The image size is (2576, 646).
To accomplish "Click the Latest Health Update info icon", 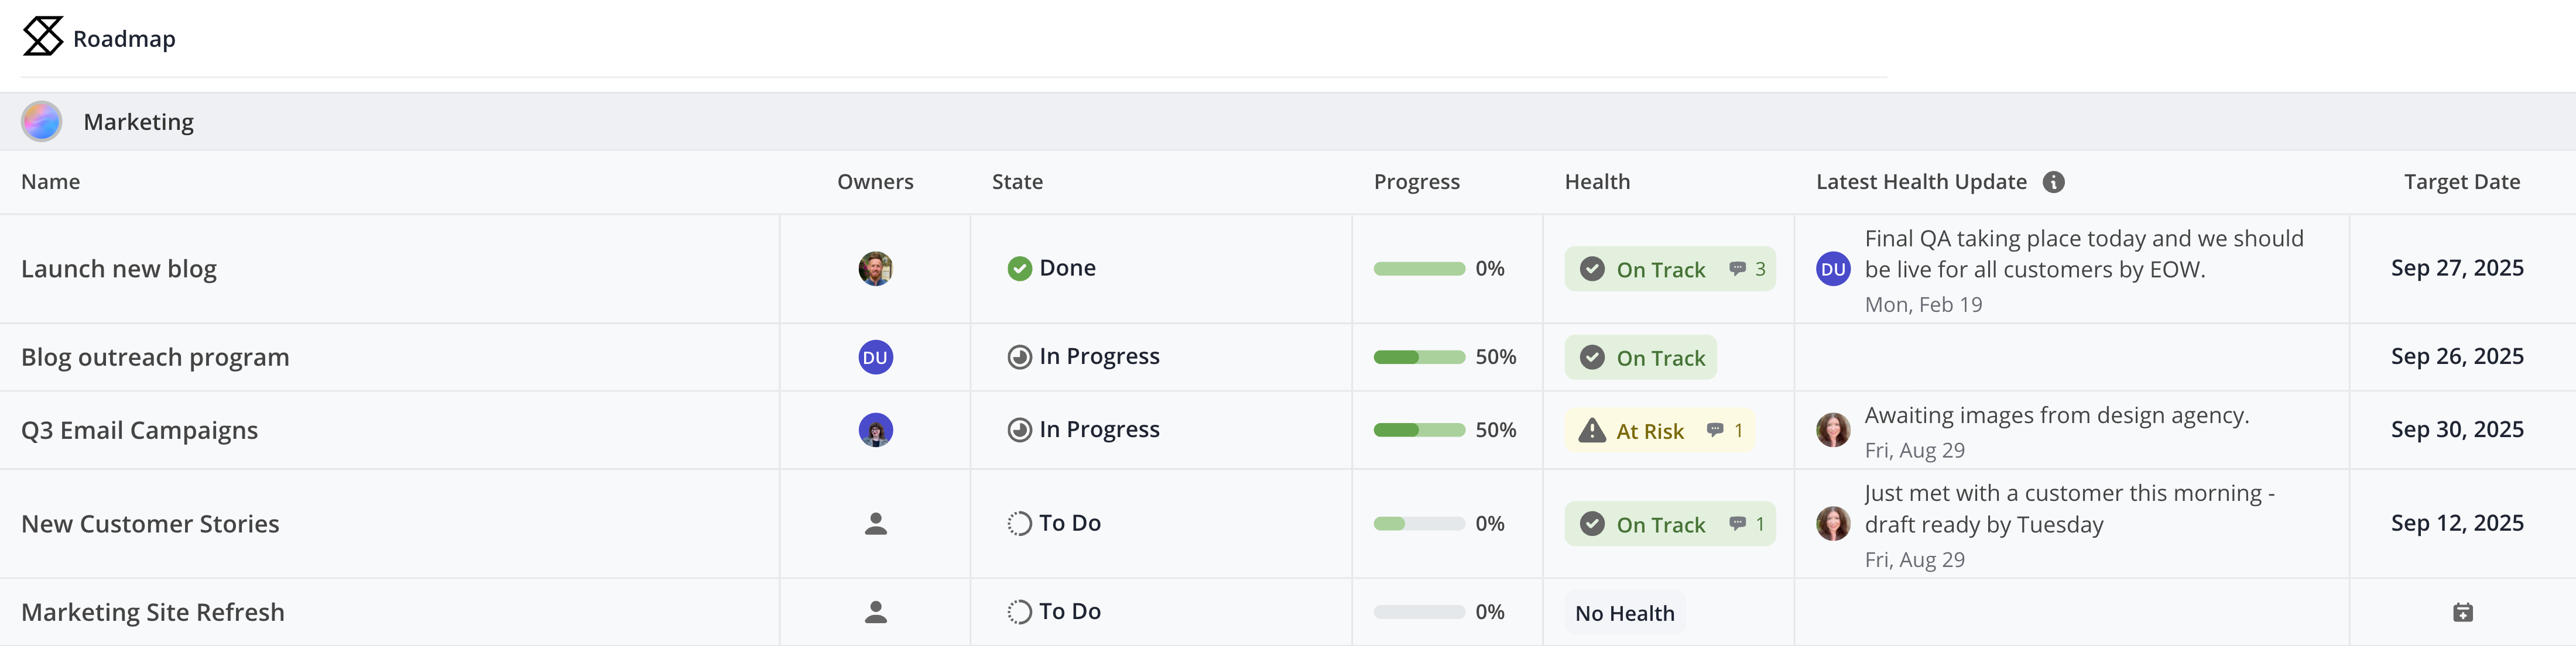I will coord(2053,182).
